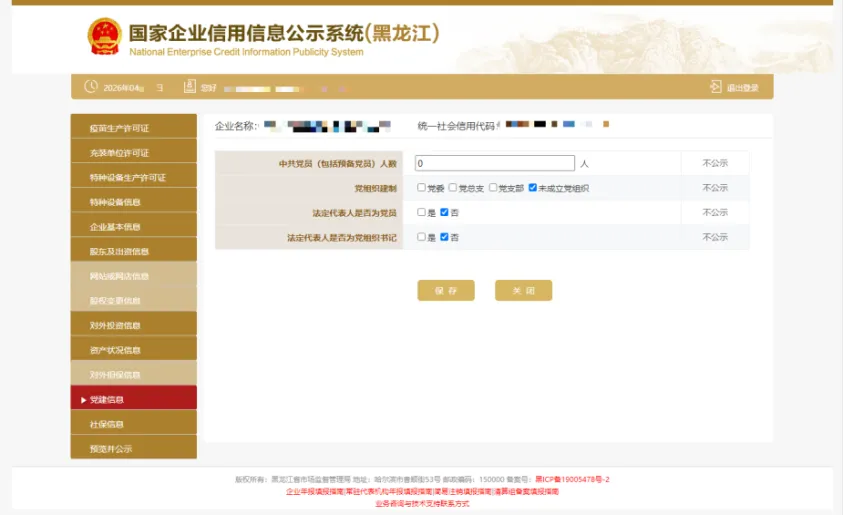
Task: Select the 党建信息 sidebar item
Action: [133, 399]
